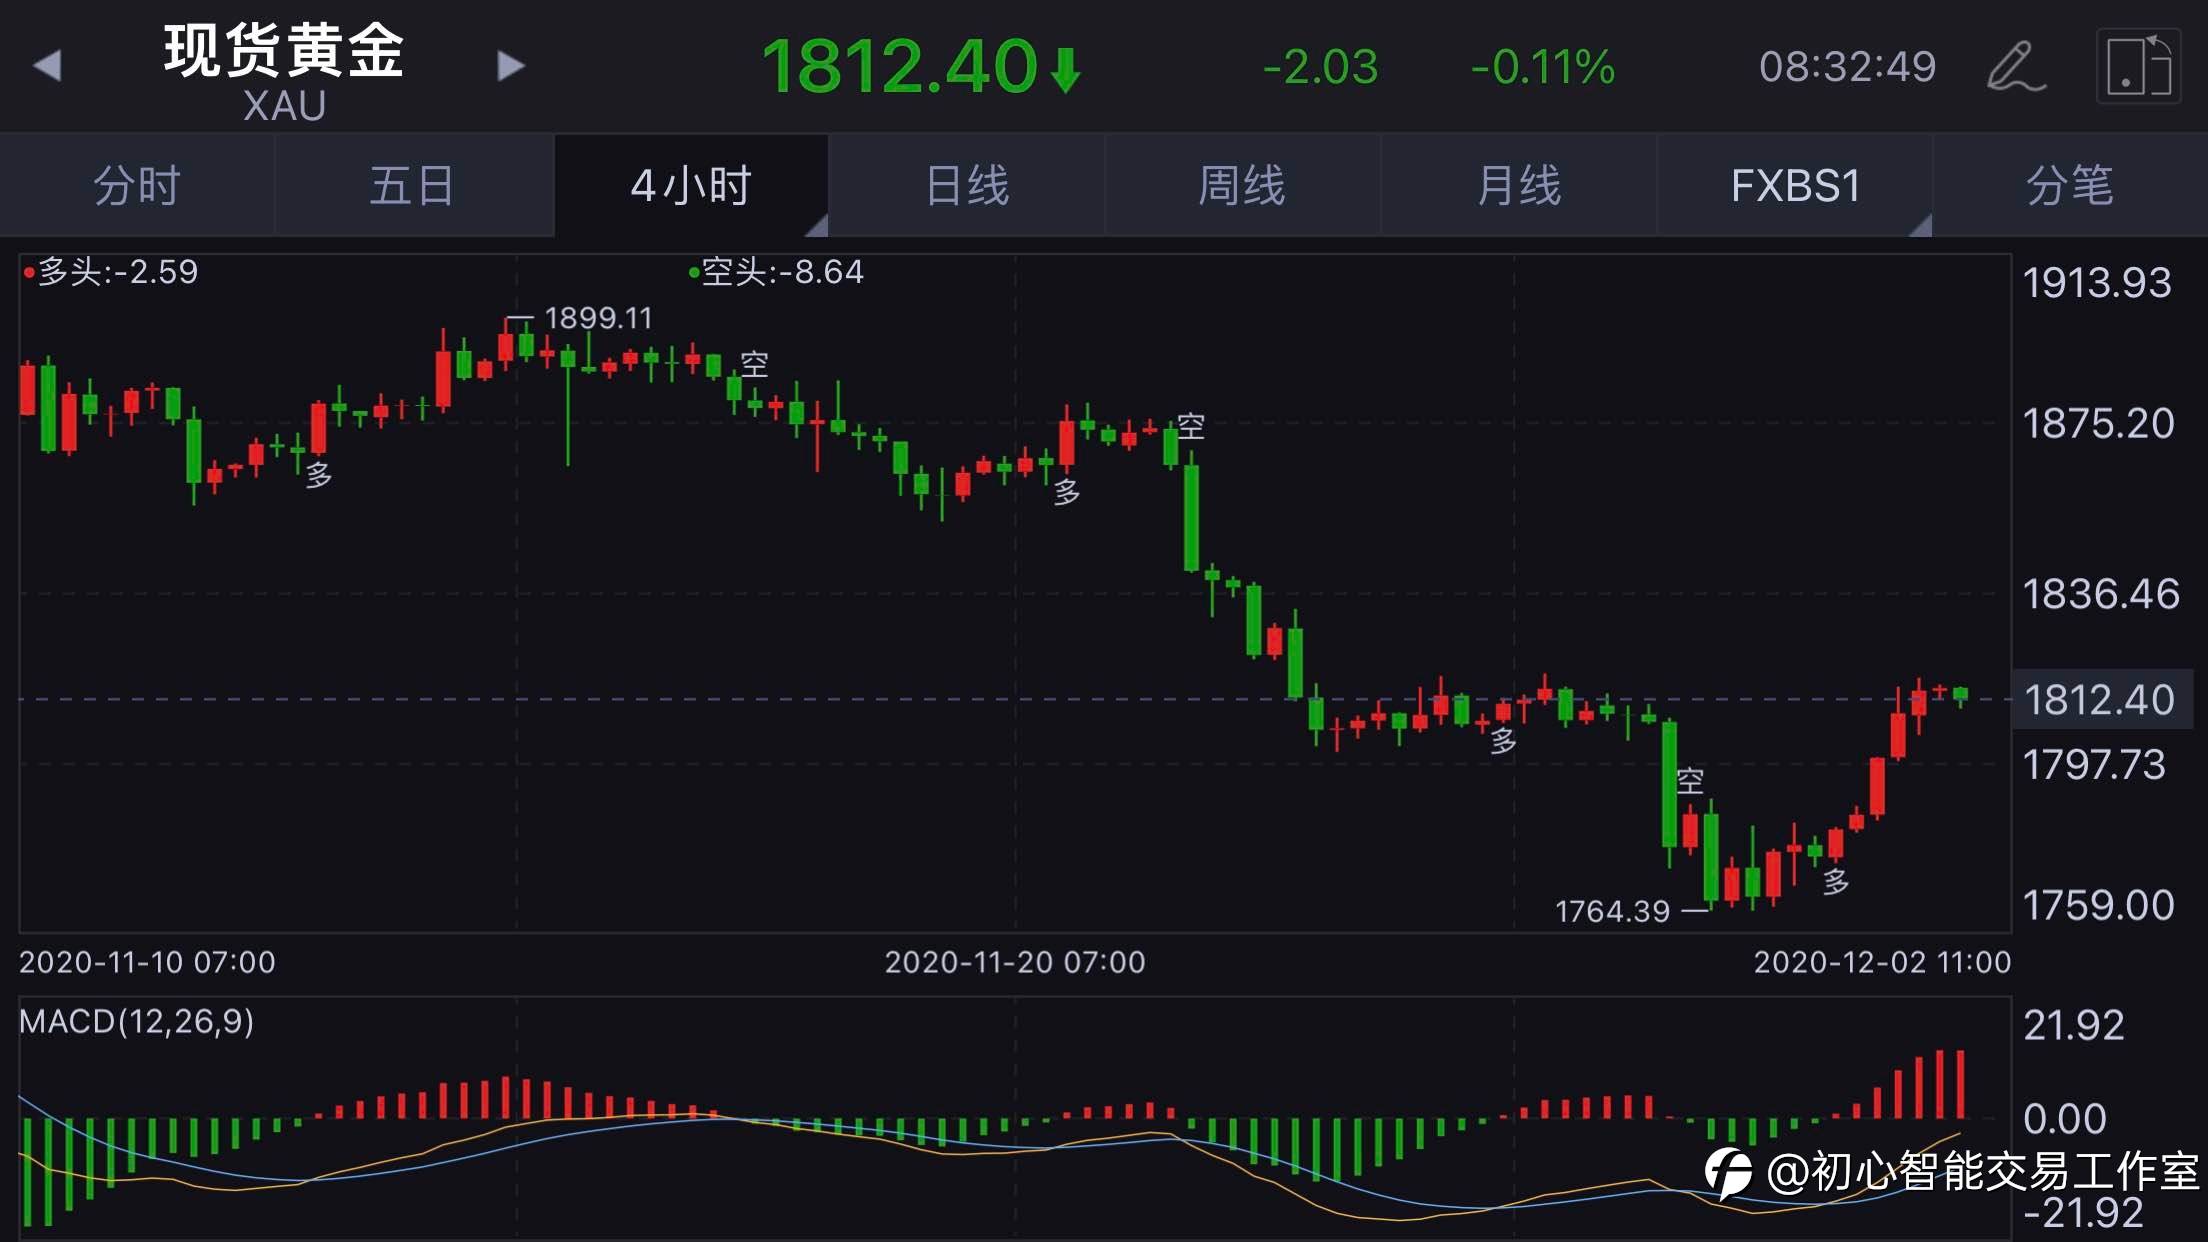Tap the 1913.93 axis value
The height and width of the screenshot is (1242, 2208).
tap(2097, 283)
